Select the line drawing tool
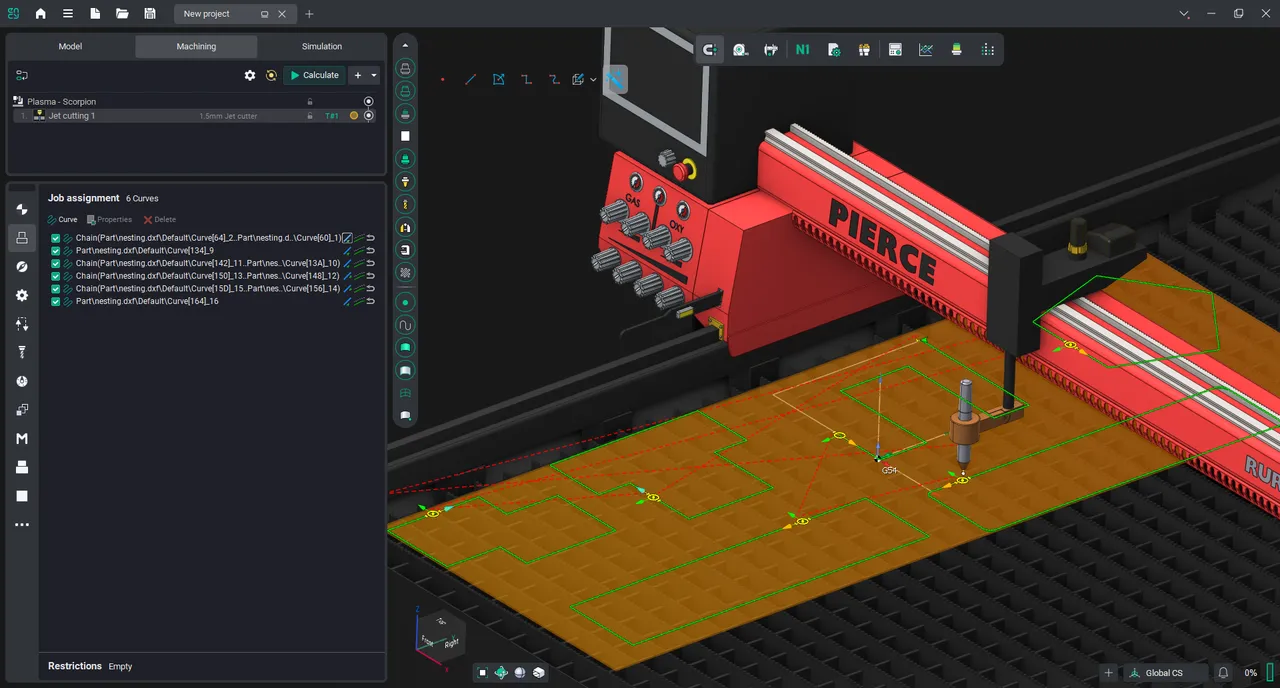The image size is (1280, 688). click(x=470, y=79)
